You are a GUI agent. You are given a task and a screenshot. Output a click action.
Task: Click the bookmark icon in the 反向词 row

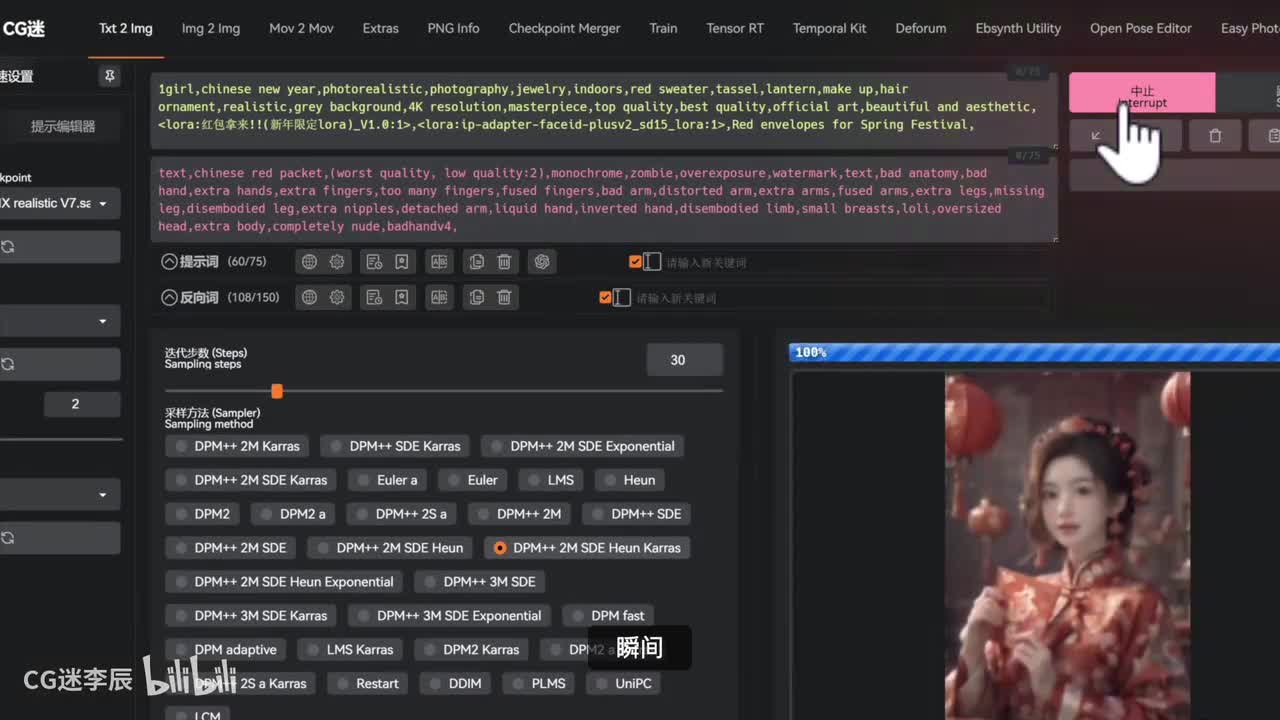(401, 297)
